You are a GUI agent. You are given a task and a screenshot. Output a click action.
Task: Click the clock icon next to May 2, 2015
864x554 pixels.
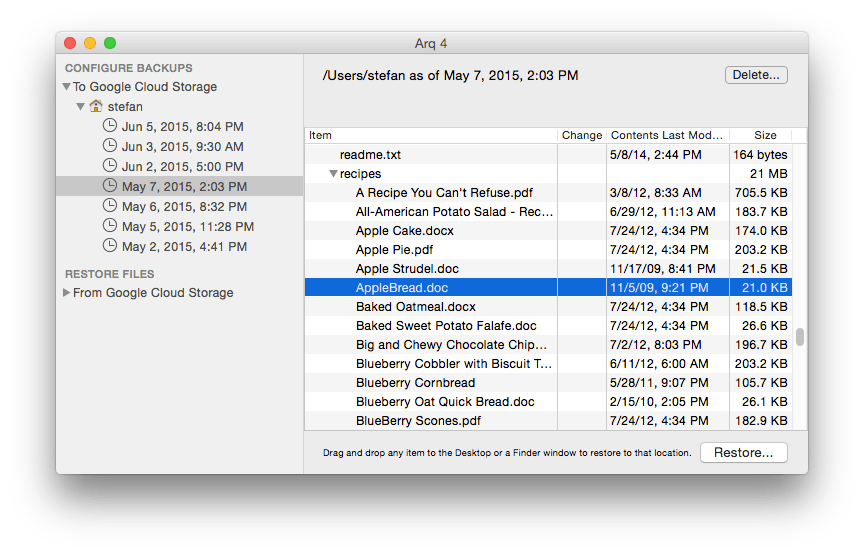[x=109, y=246]
